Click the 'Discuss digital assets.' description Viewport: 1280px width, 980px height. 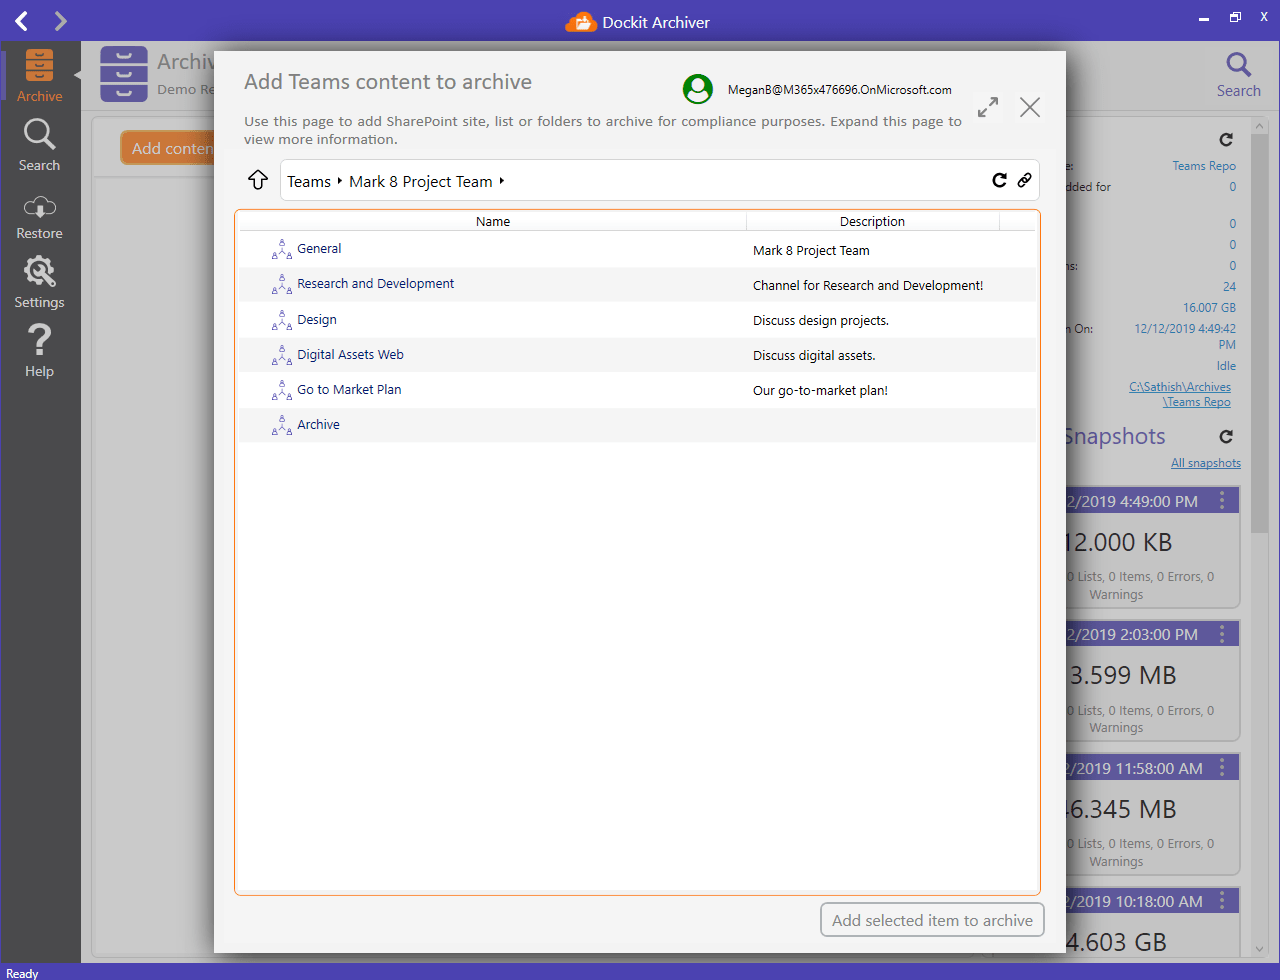814,356
